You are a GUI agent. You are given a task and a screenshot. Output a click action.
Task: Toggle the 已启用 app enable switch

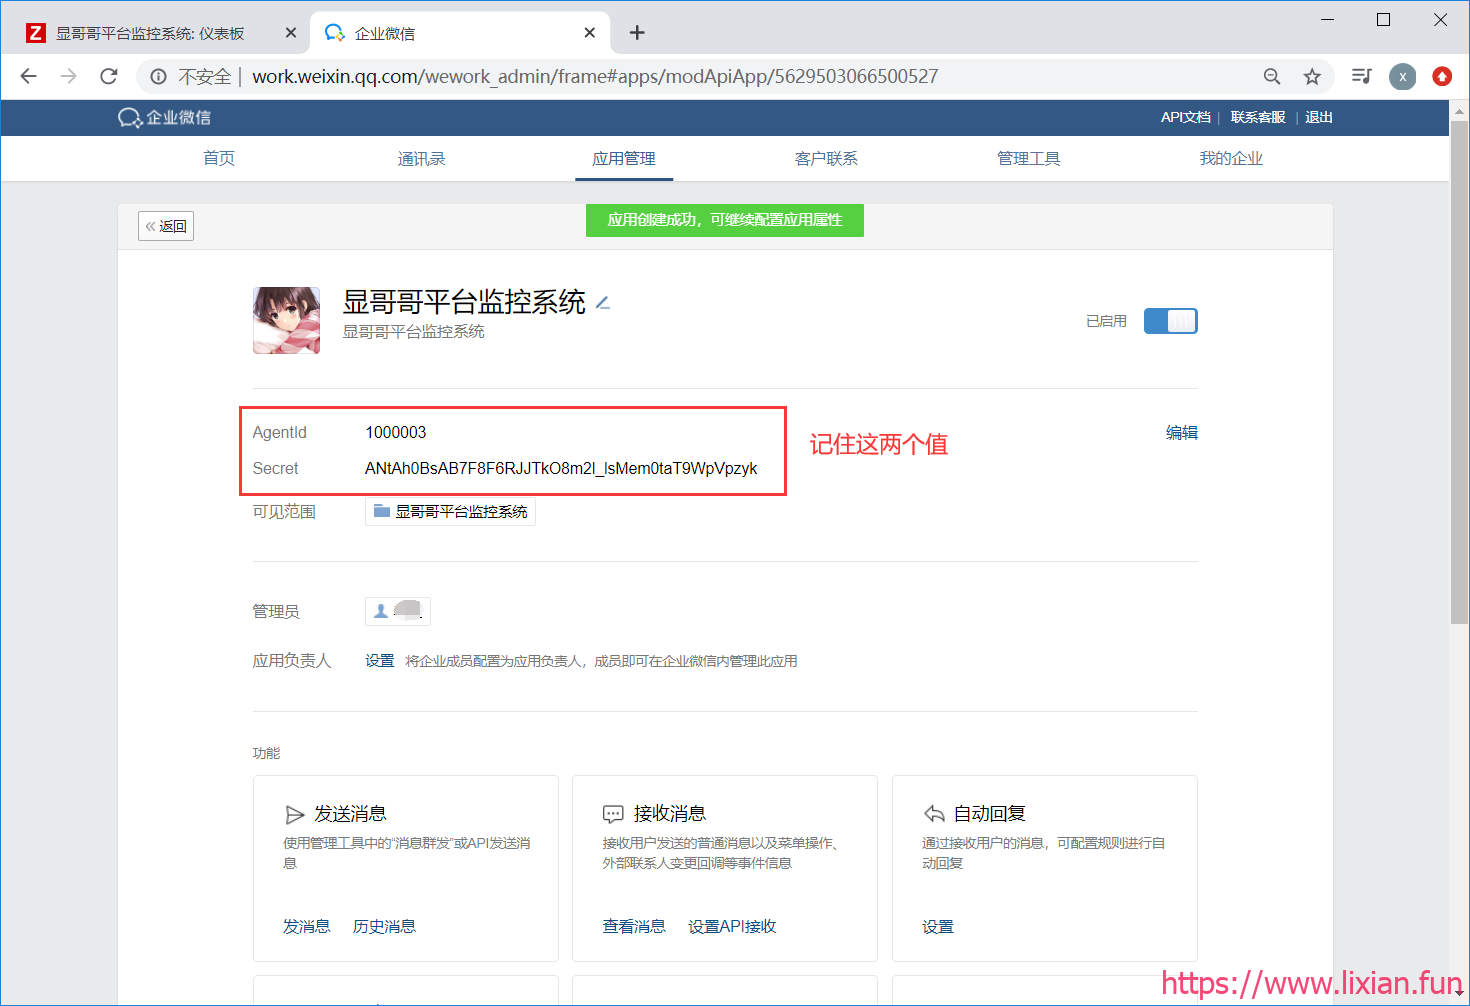pos(1170,321)
